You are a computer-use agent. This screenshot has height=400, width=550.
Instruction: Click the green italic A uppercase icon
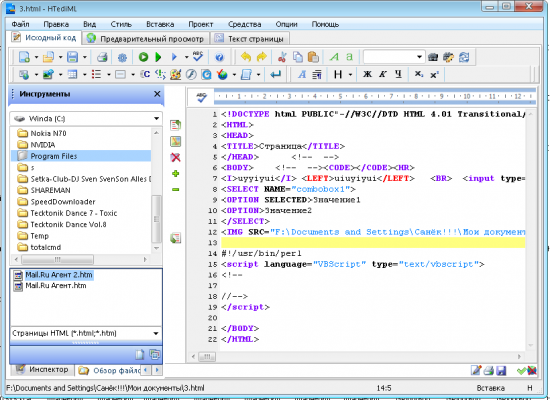334,57
